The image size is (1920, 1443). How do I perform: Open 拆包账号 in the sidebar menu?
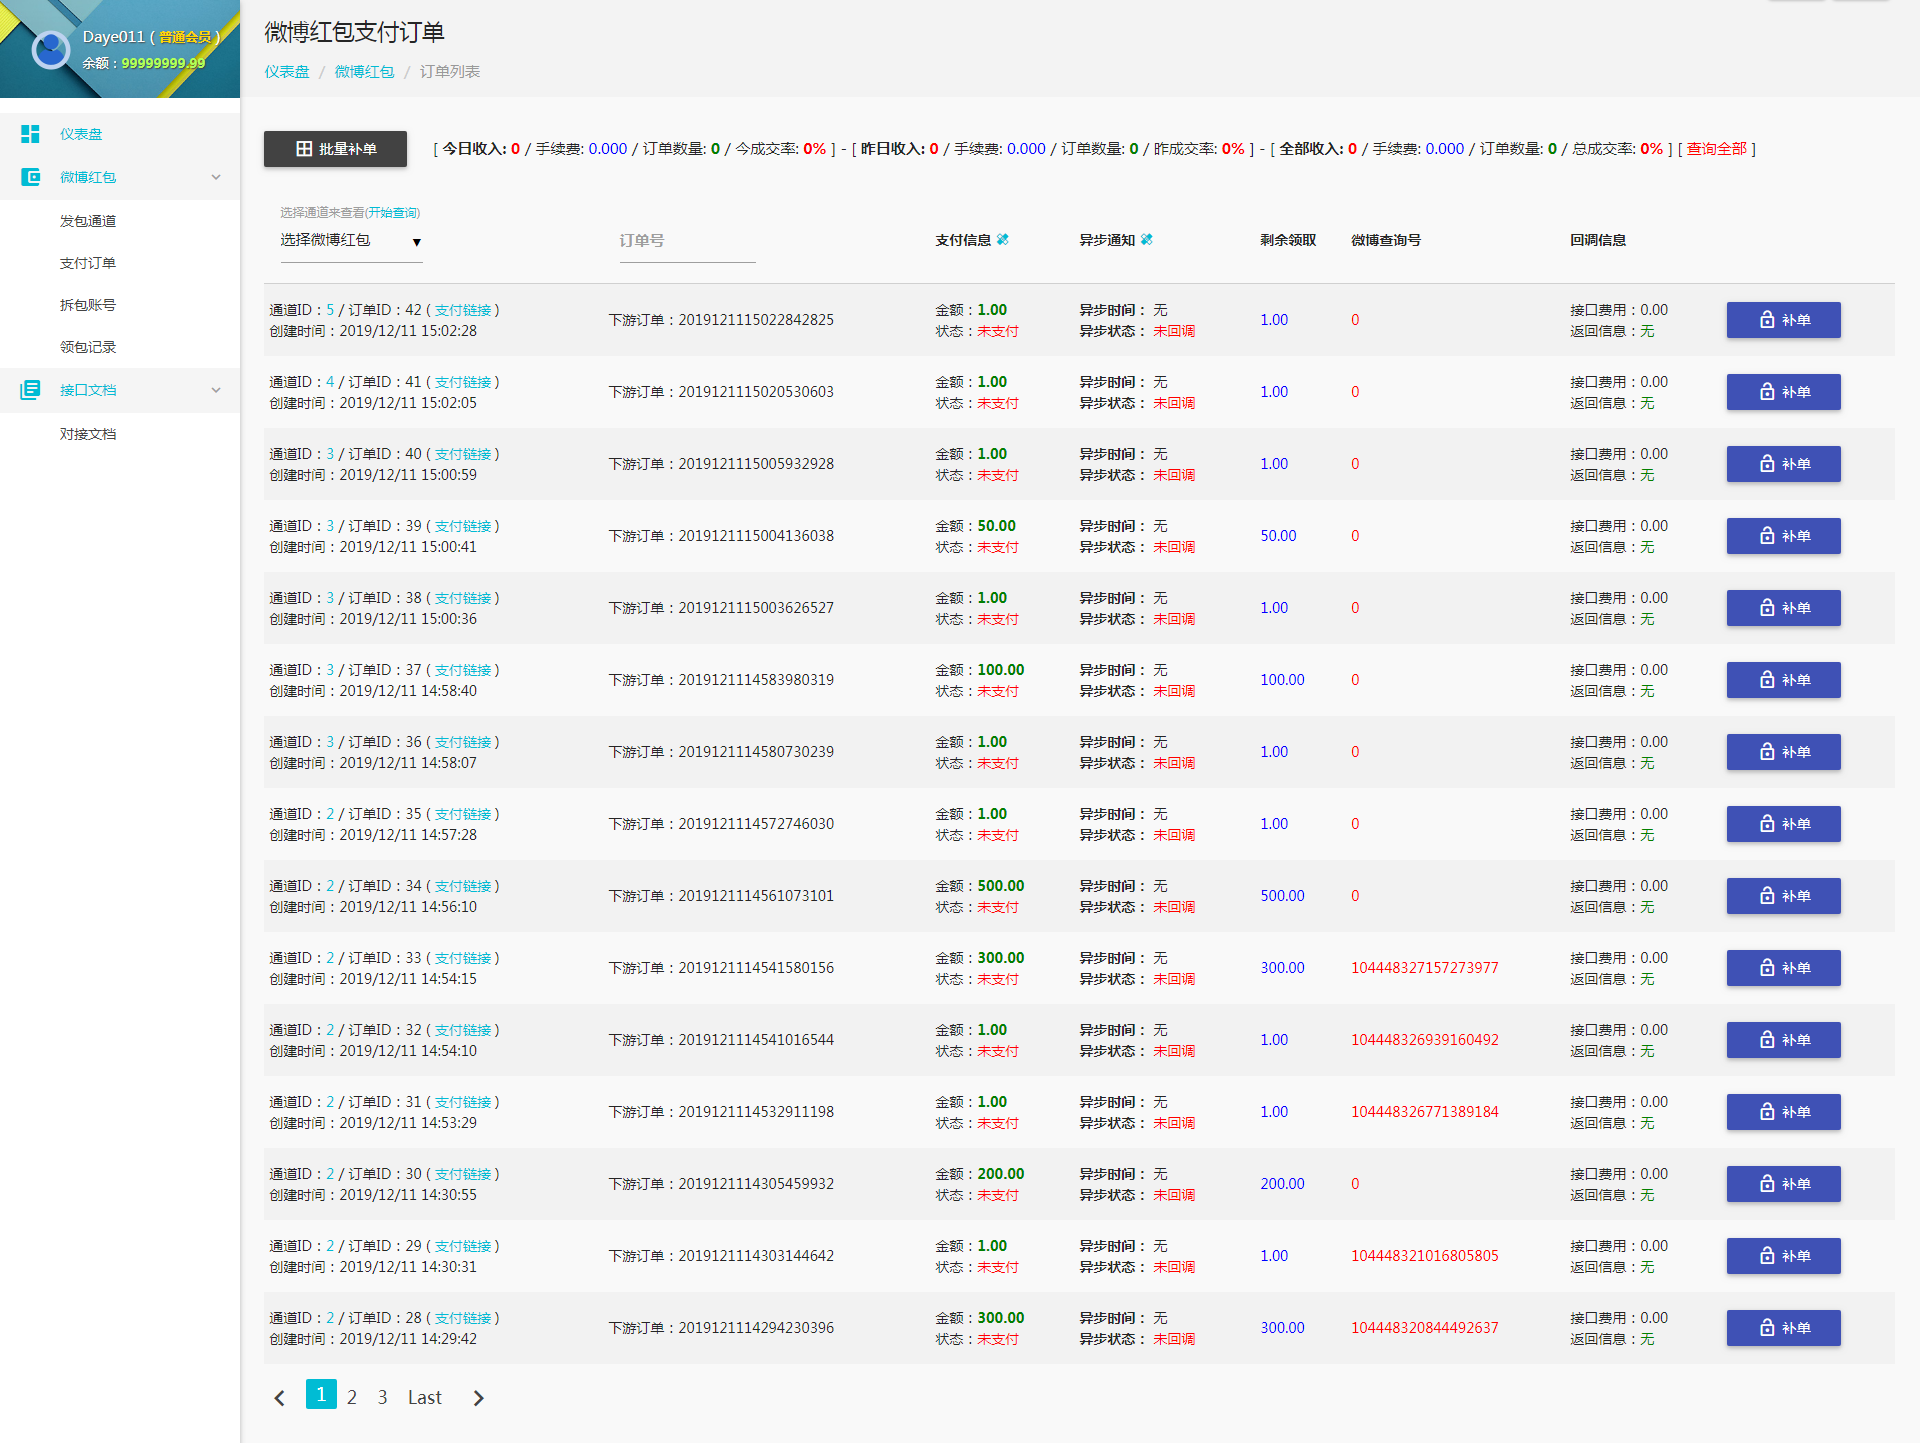point(88,305)
